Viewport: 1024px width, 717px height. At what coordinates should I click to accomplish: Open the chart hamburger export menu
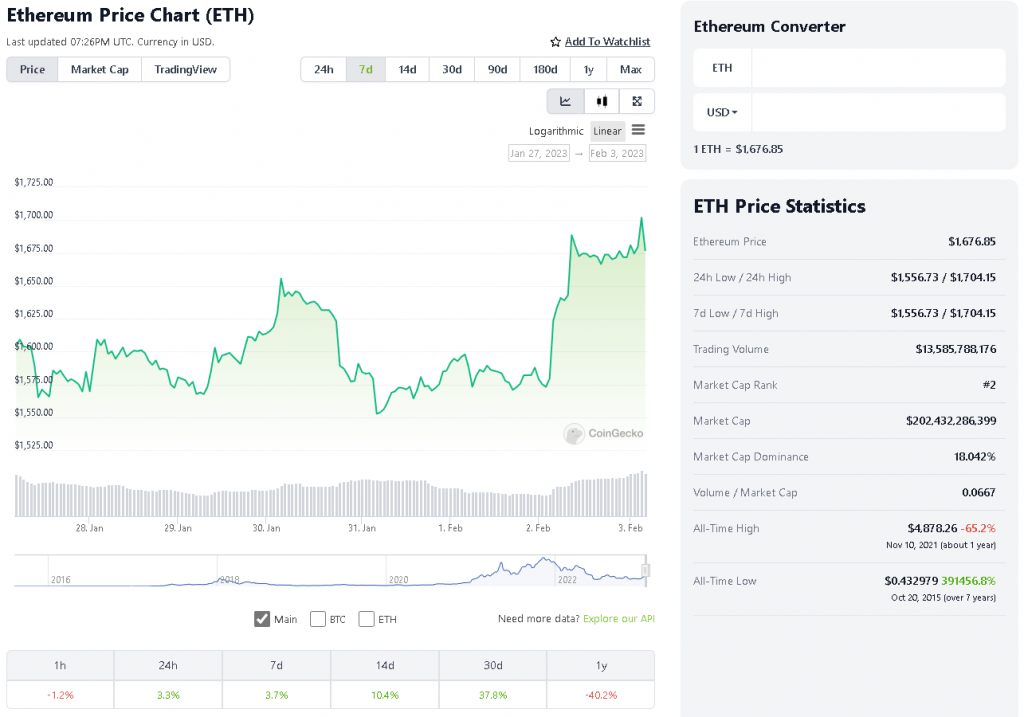(639, 130)
